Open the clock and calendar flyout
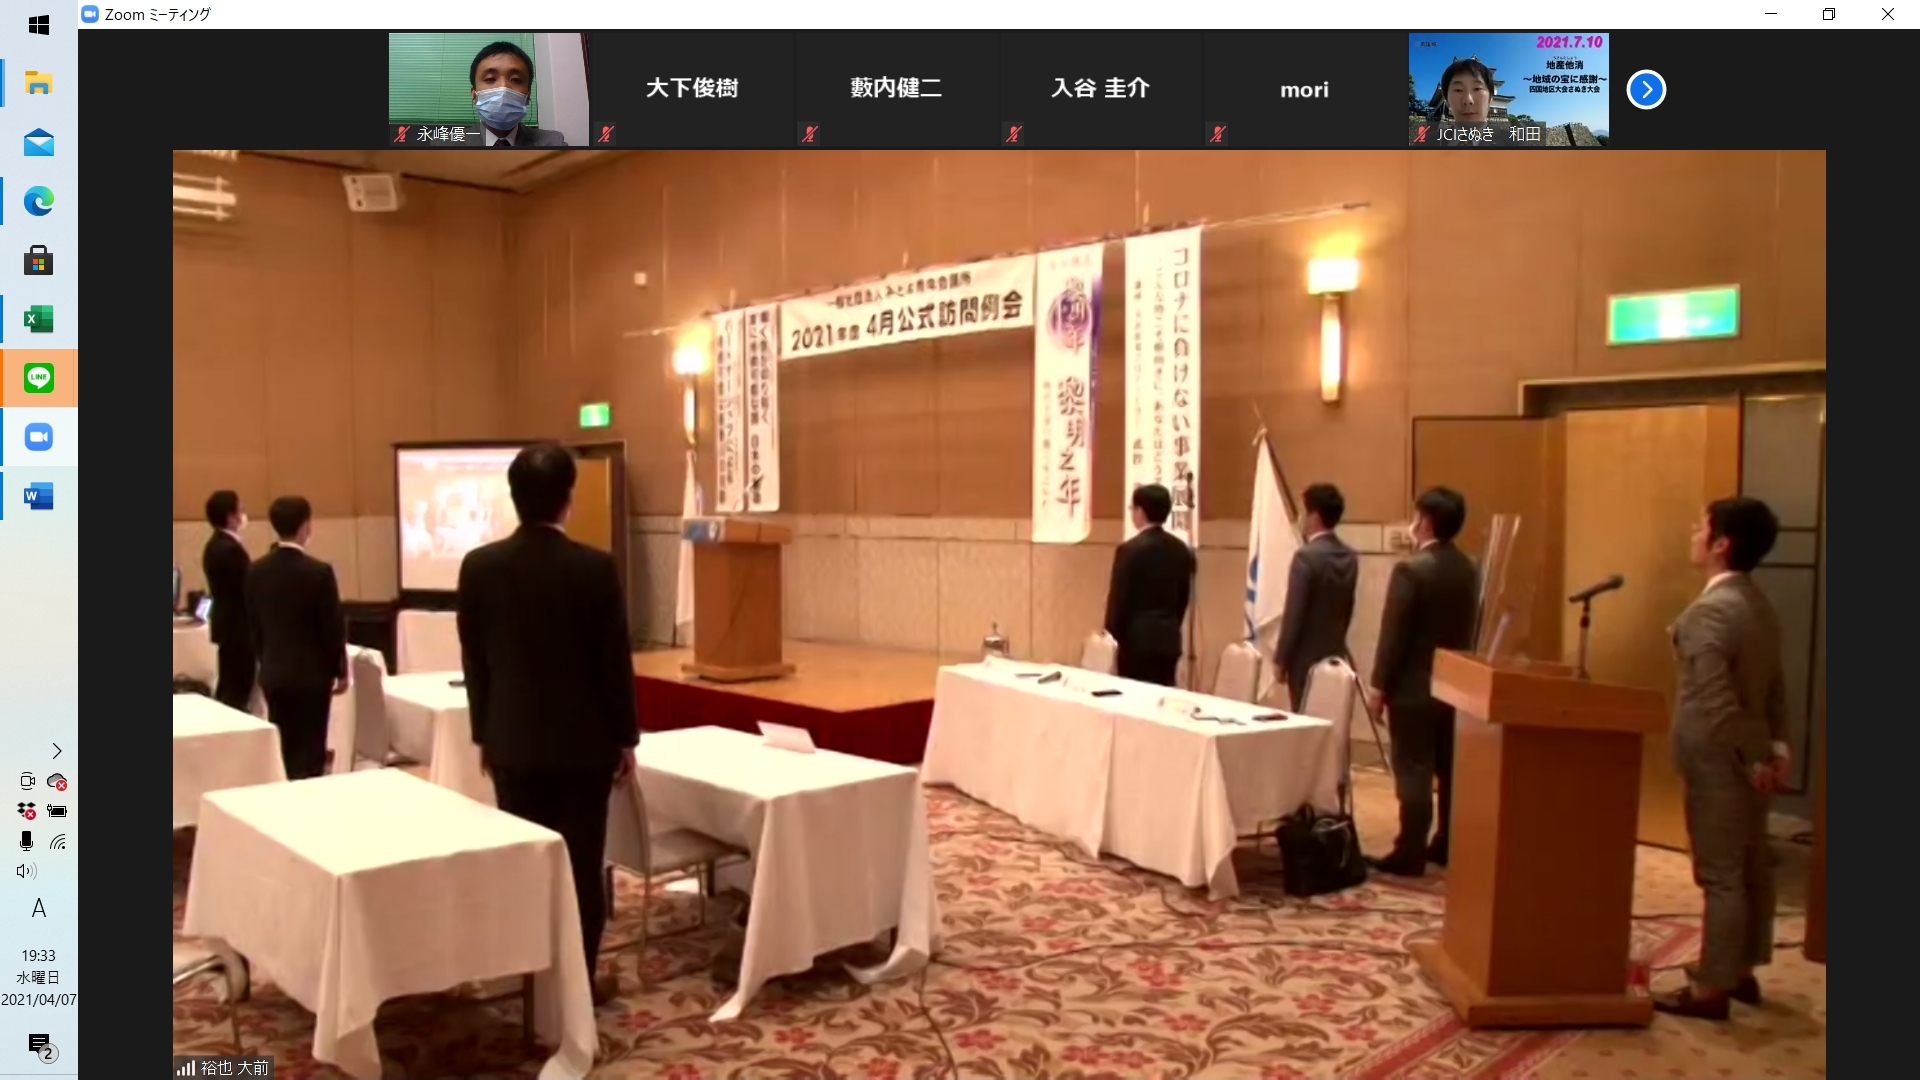This screenshot has height=1080, width=1920. [39, 977]
